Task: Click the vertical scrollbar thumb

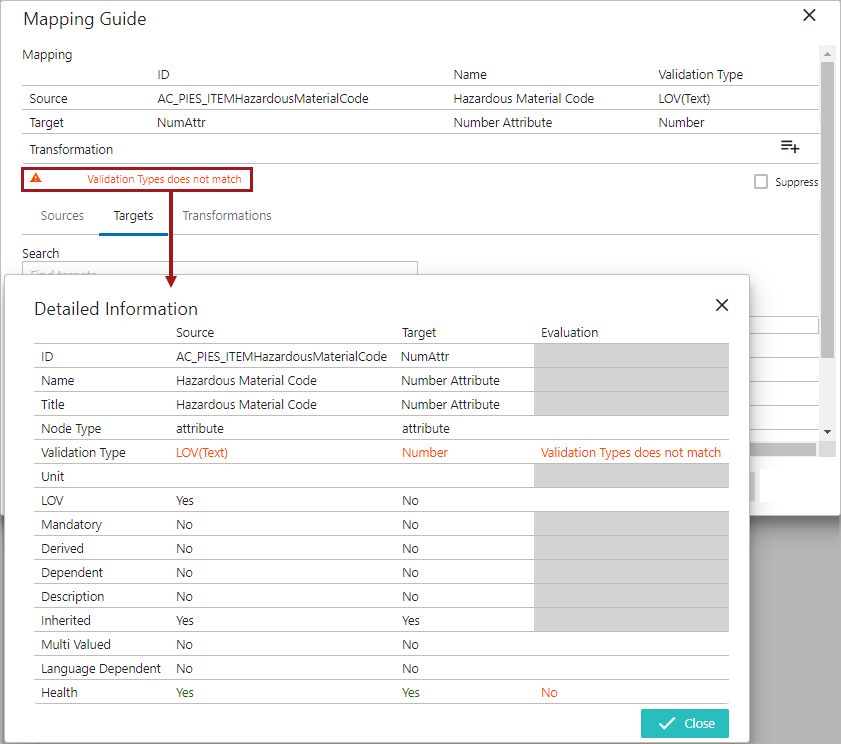Action: tap(826, 200)
